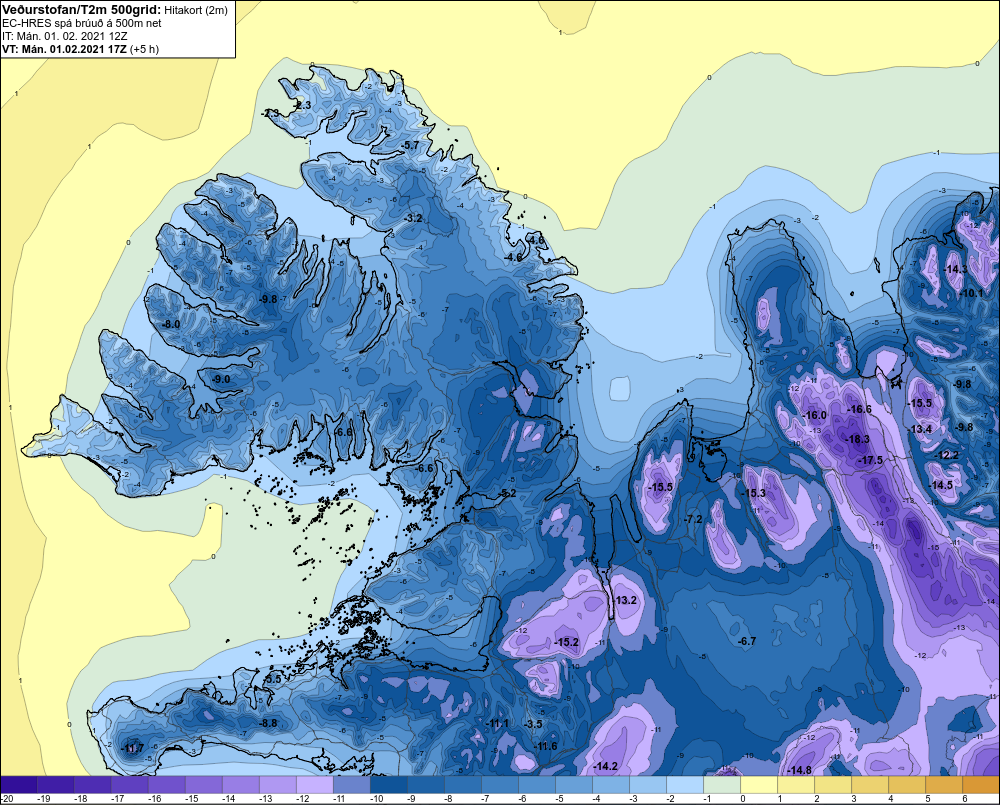Click the -5.7 temperature label
This screenshot has height=805, width=1000.
coord(411,145)
